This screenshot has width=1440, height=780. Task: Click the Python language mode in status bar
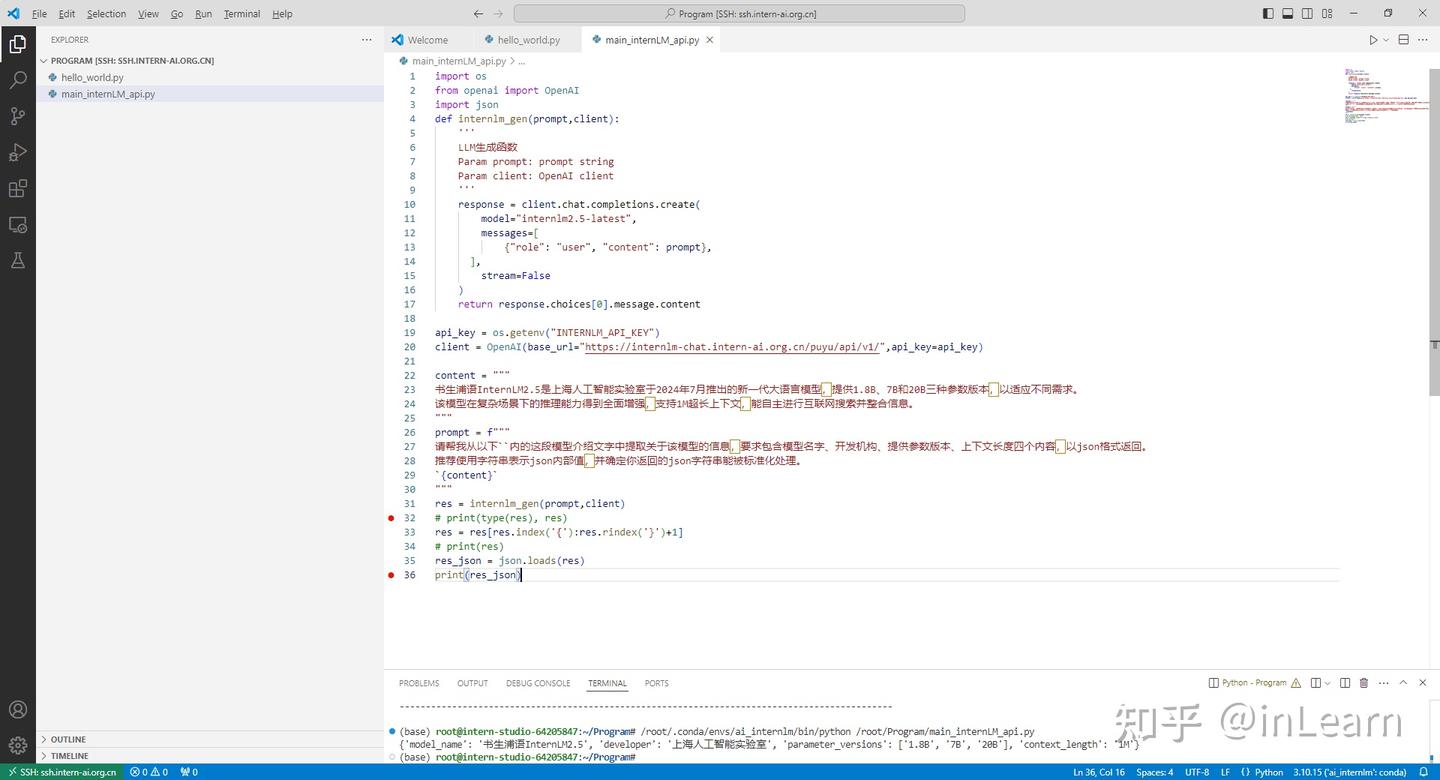click(x=1268, y=772)
